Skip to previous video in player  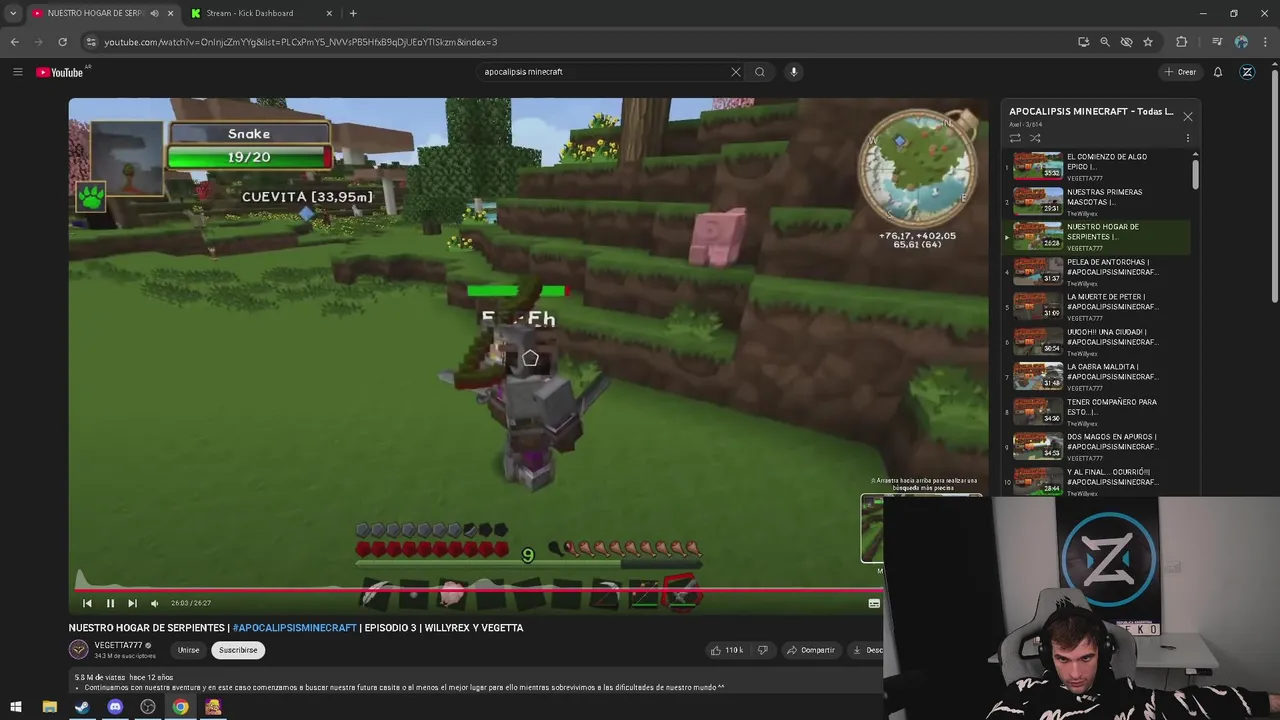[87, 603]
